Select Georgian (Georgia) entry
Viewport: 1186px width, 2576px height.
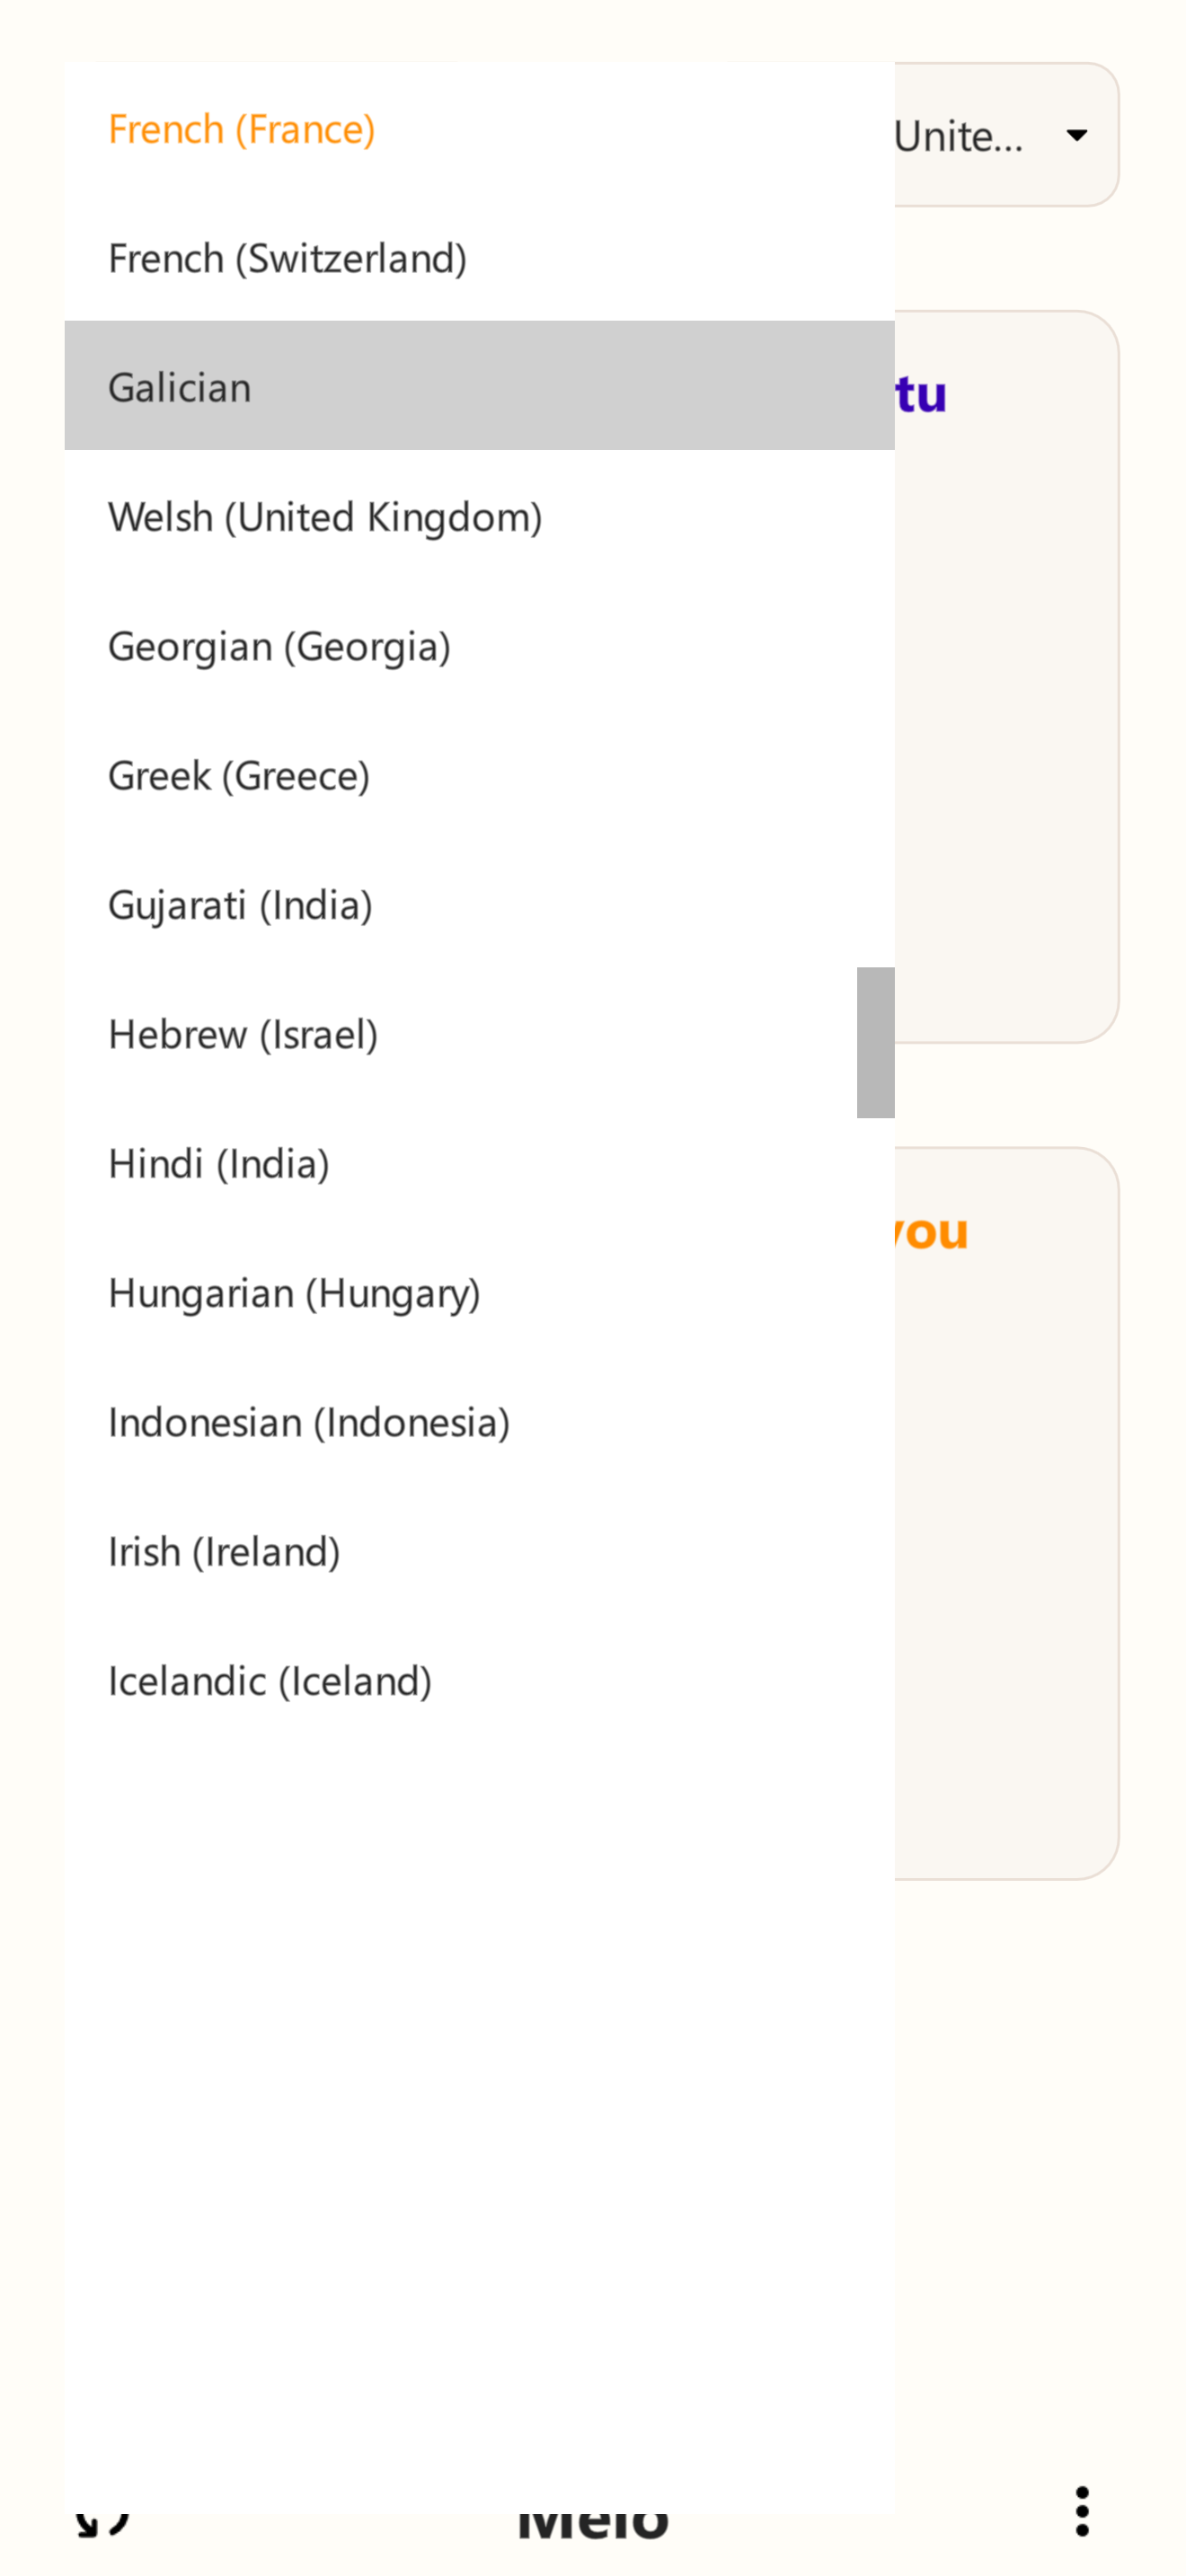[479, 645]
